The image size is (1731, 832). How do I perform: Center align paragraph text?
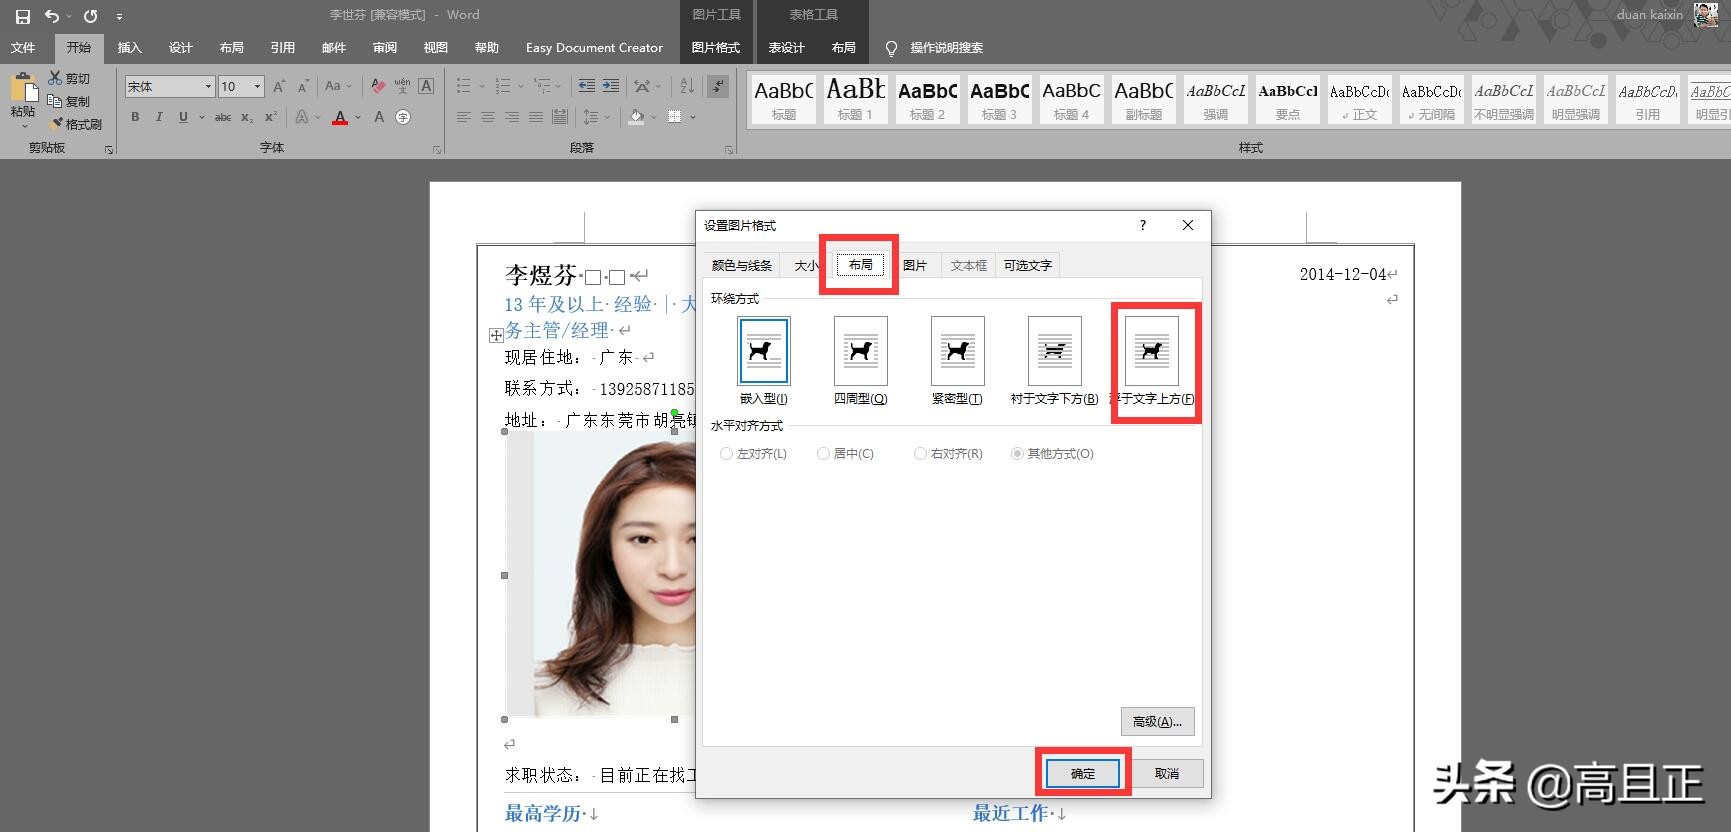click(488, 117)
